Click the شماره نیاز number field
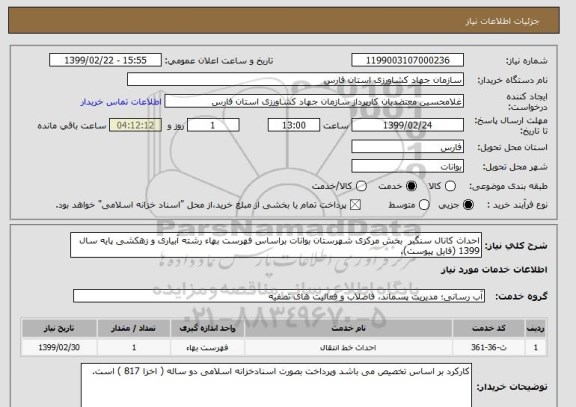The width and height of the screenshot is (576, 407). click(x=407, y=60)
